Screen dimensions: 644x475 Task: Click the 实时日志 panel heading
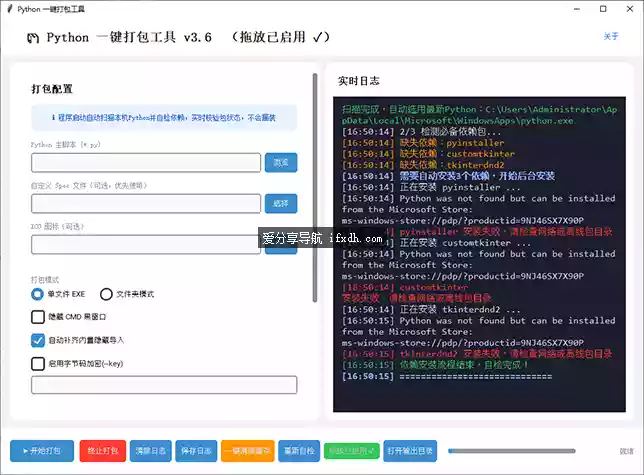359,81
